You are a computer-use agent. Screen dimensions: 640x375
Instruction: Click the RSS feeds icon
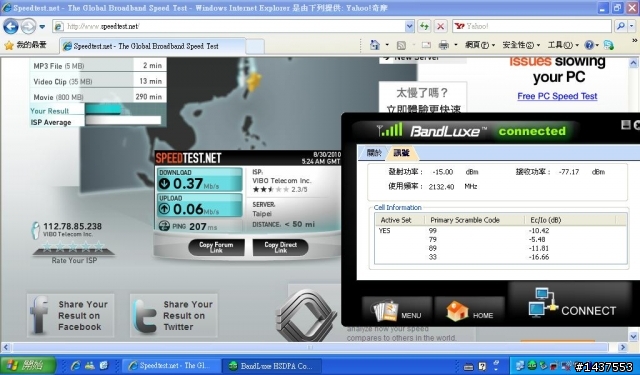[401, 45]
